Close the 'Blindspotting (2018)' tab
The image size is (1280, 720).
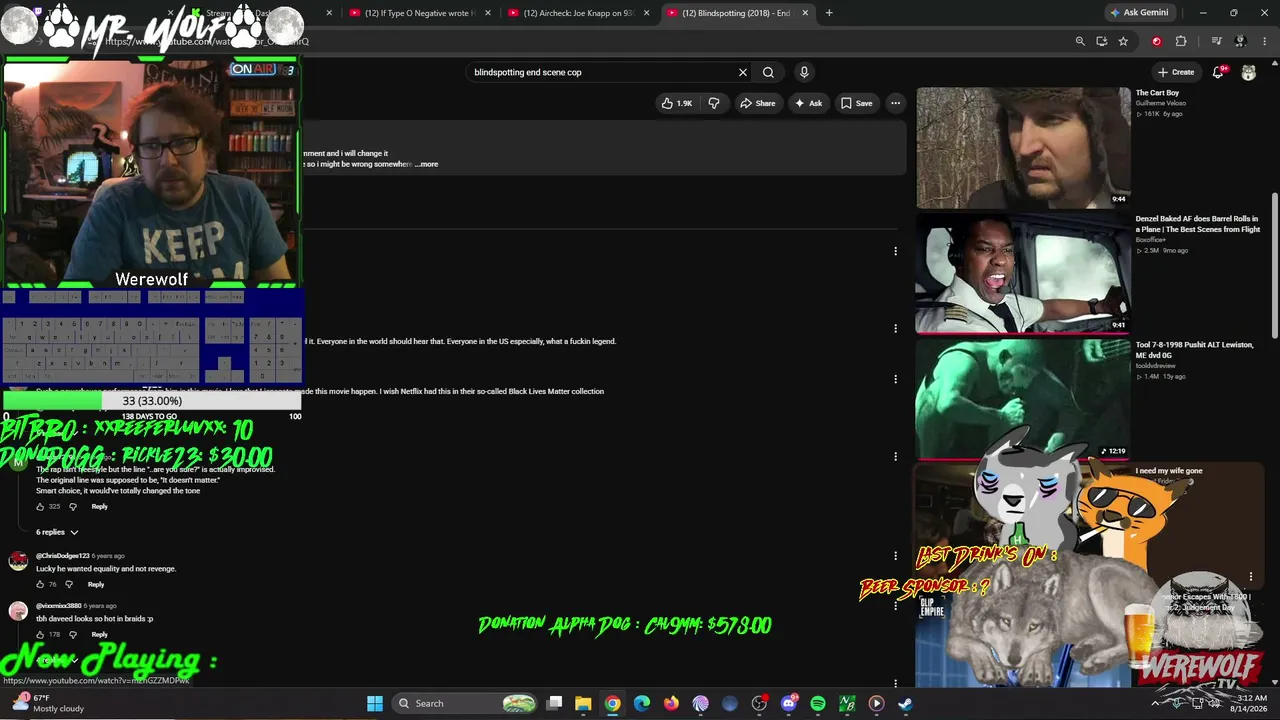click(804, 13)
